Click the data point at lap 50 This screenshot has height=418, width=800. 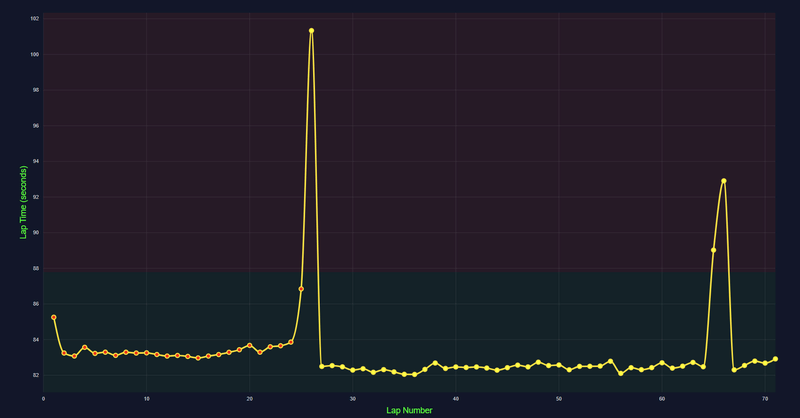click(x=559, y=365)
